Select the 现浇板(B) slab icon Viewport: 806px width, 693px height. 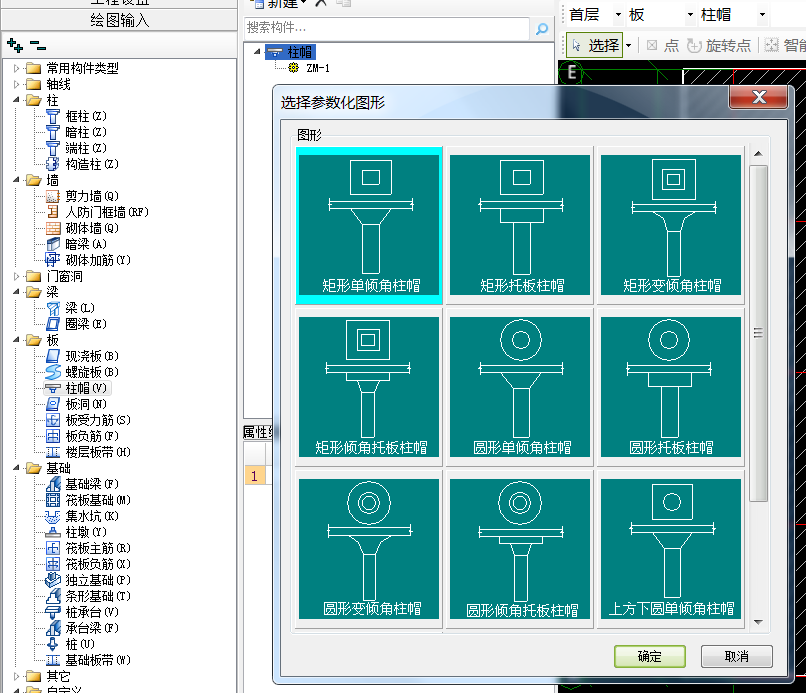[53, 356]
